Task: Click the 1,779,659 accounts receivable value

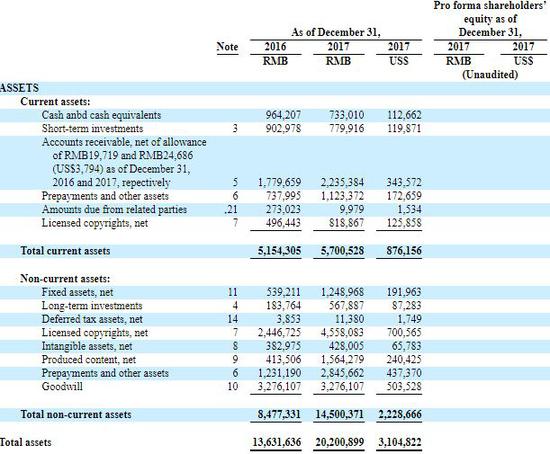Action: pyautogui.click(x=279, y=182)
